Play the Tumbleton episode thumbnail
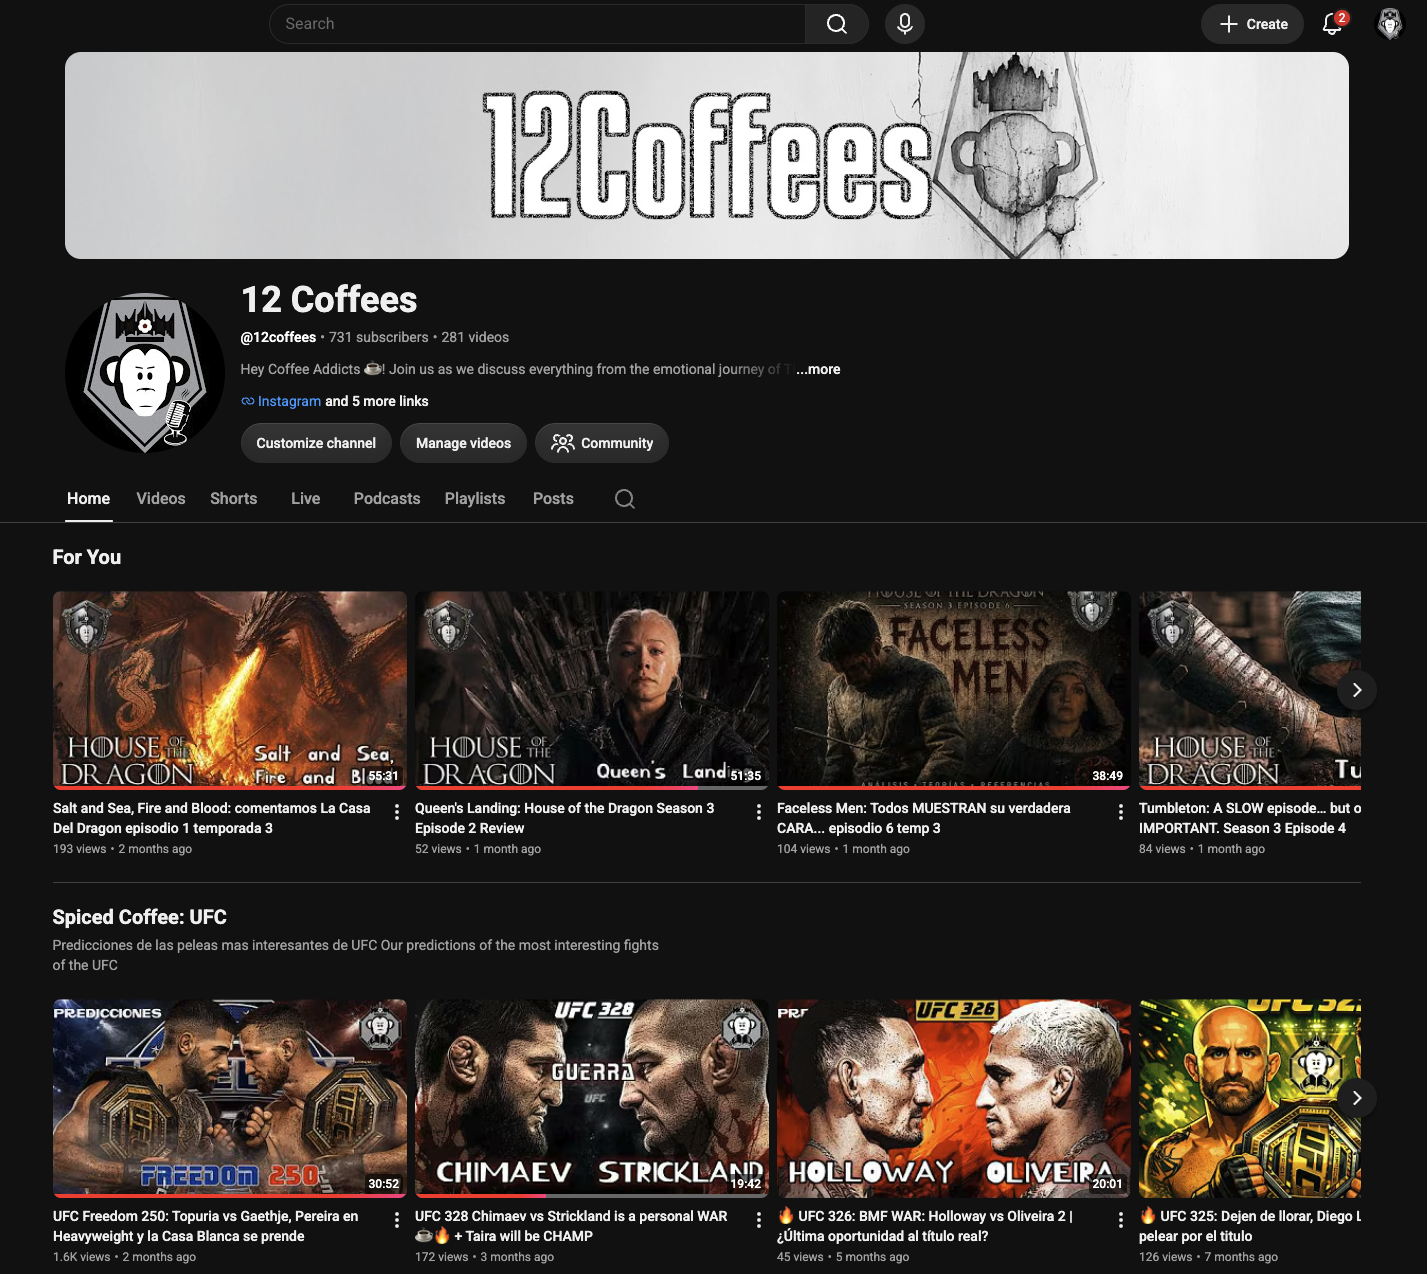This screenshot has width=1427, height=1274. click(1250, 690)
